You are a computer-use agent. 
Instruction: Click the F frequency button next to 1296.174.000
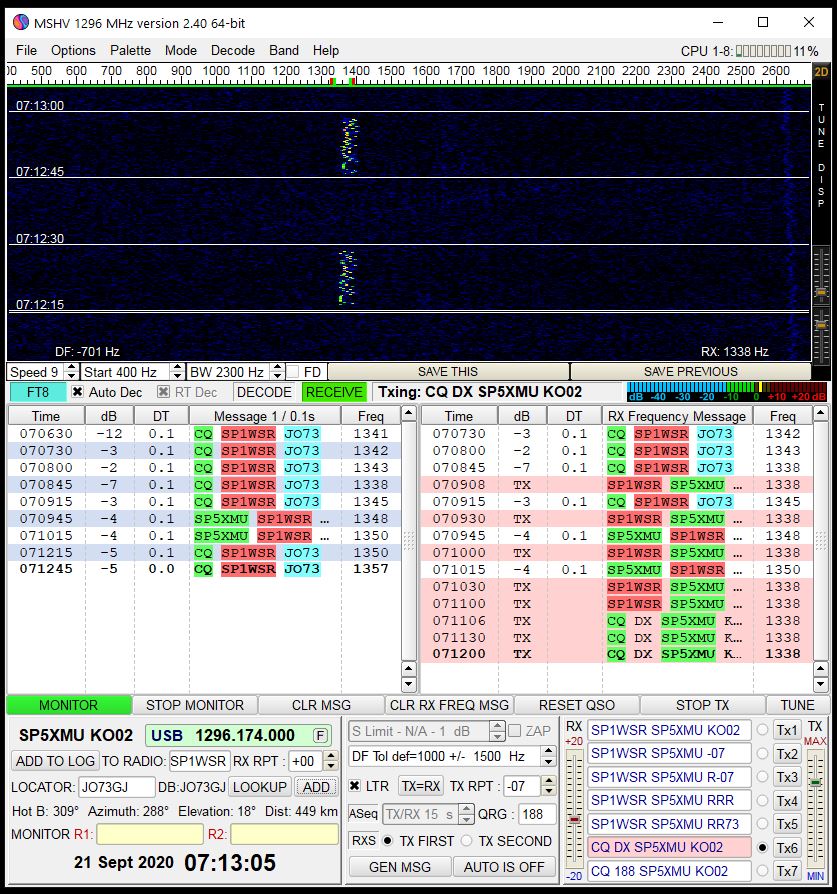320,735
